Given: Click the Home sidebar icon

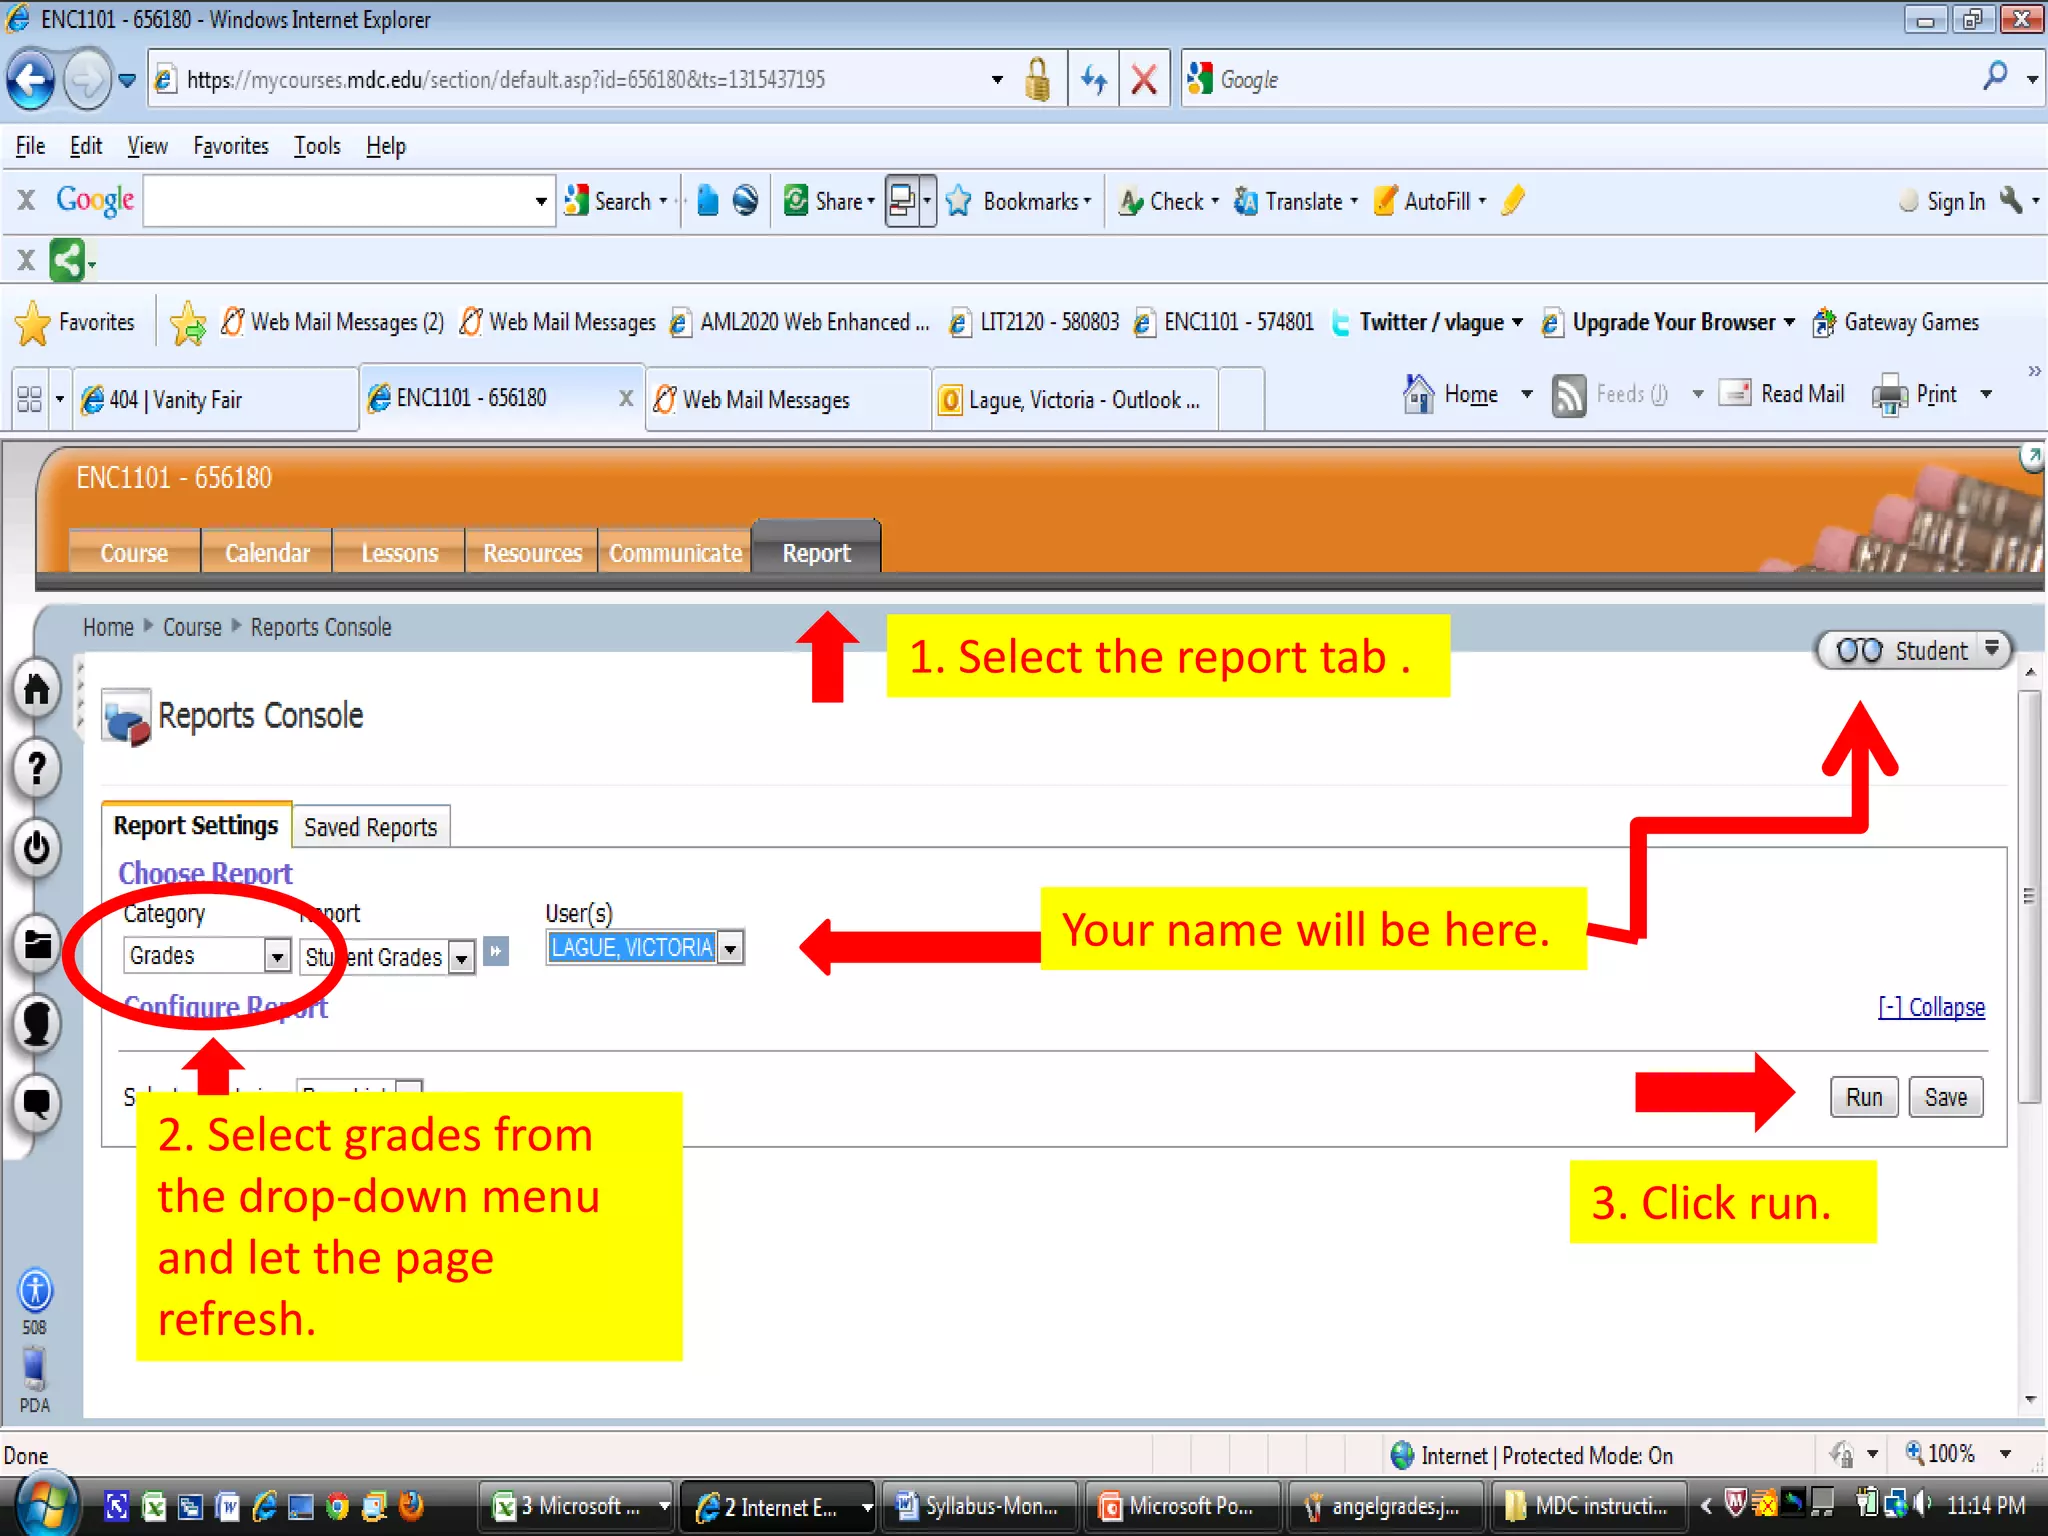Looking at the screenshot, I should pos(37,689).
